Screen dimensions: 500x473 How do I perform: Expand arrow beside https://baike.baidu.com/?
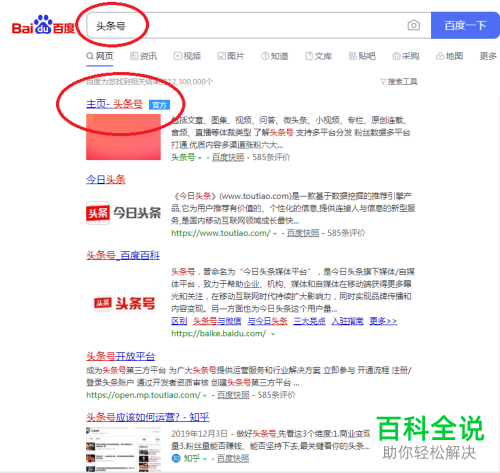[273, 334]
